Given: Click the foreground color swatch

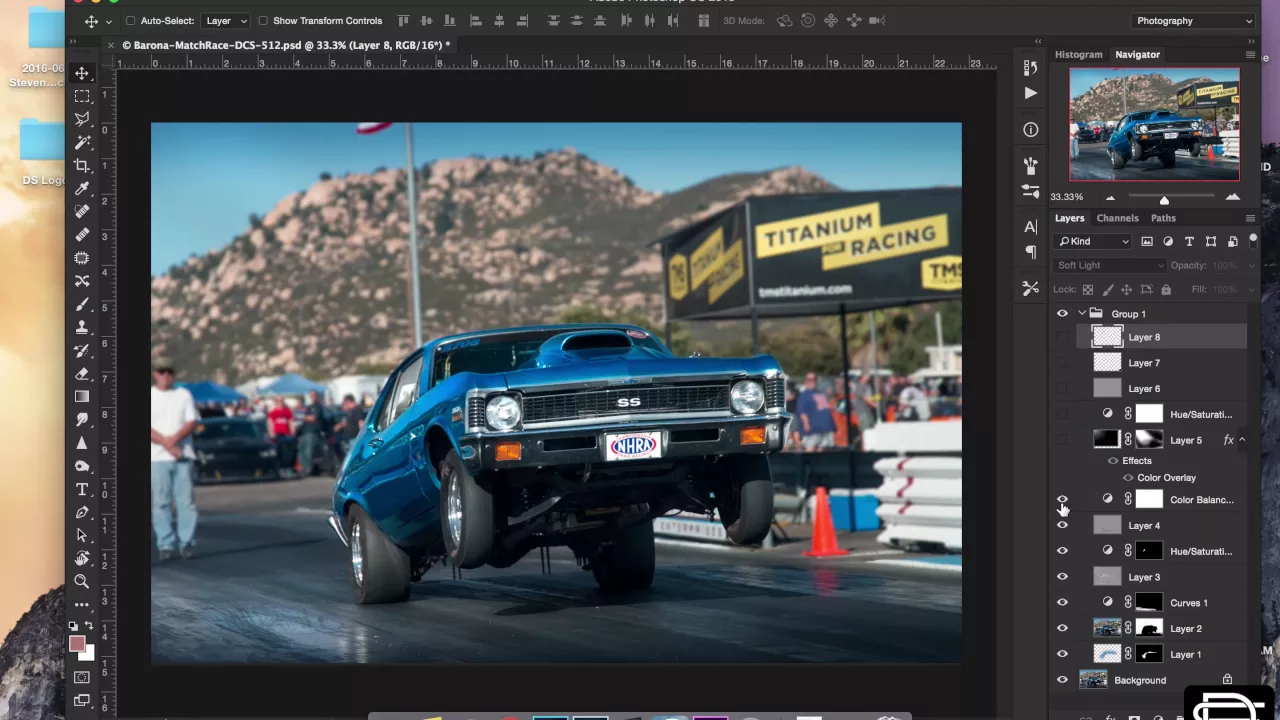Looking at the screenshot, I should click(x=77, y=644).
